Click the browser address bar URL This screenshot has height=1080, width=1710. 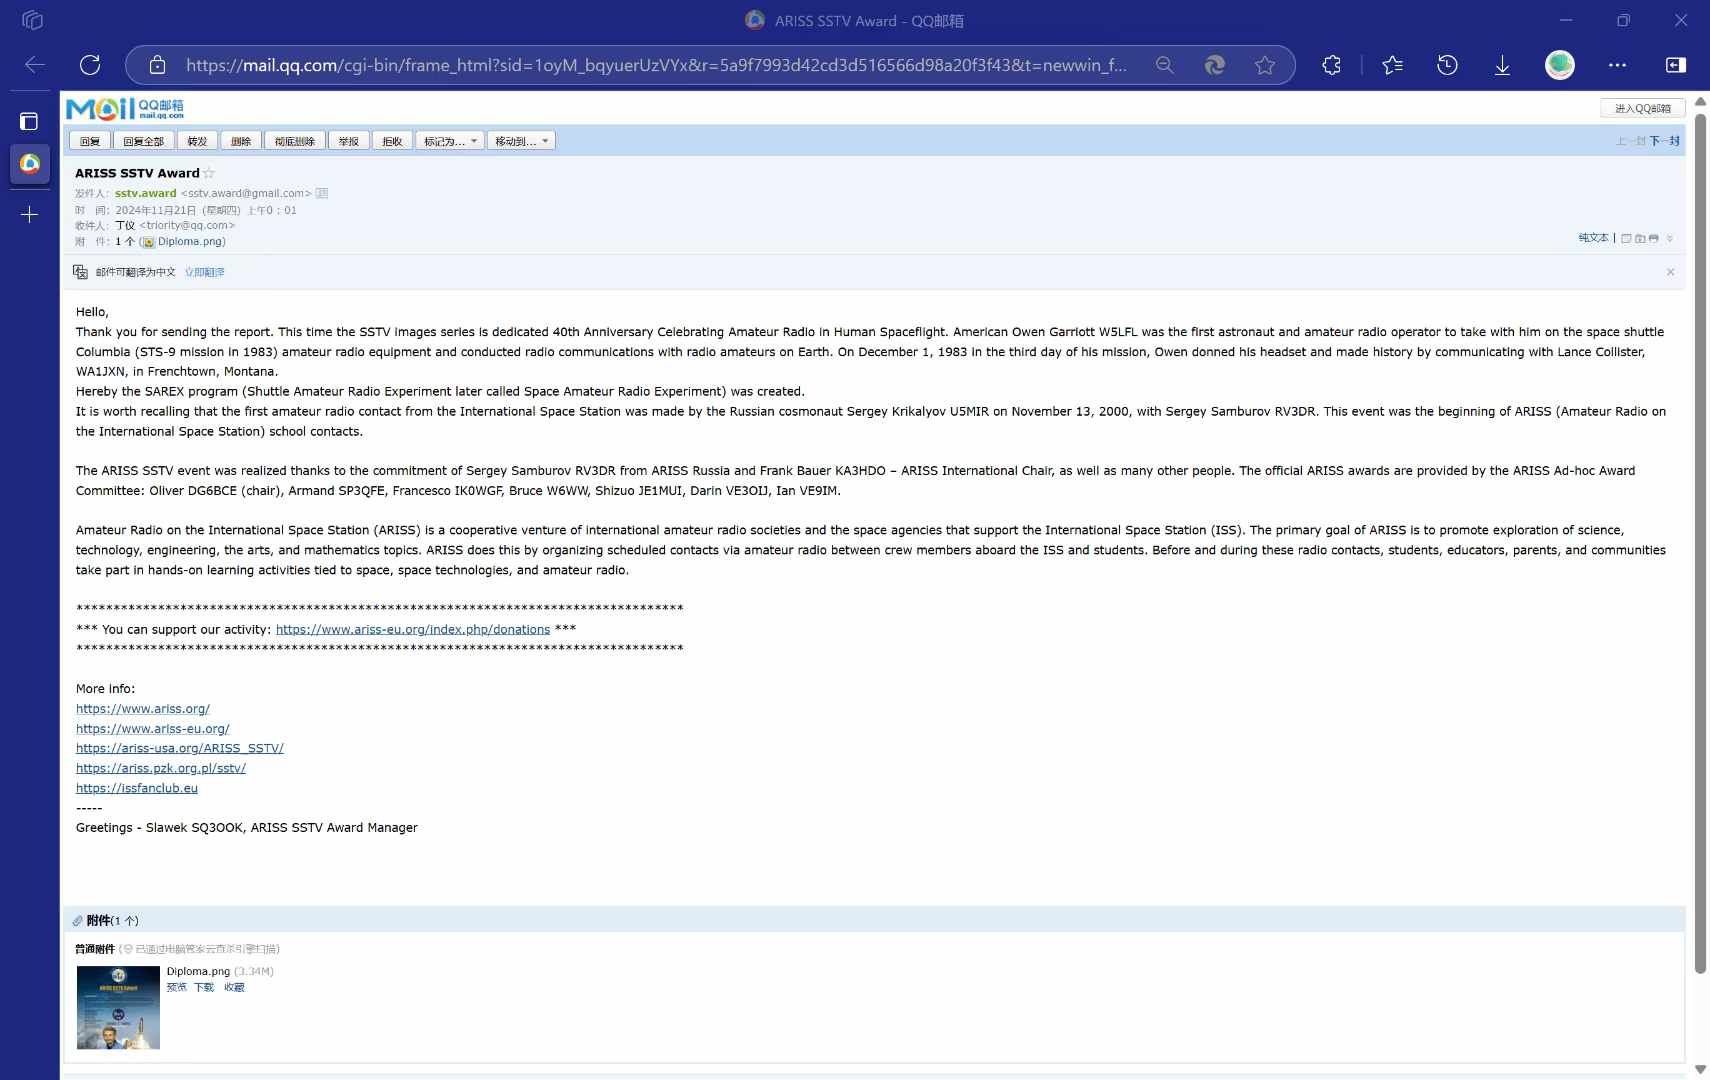[656, 65]
